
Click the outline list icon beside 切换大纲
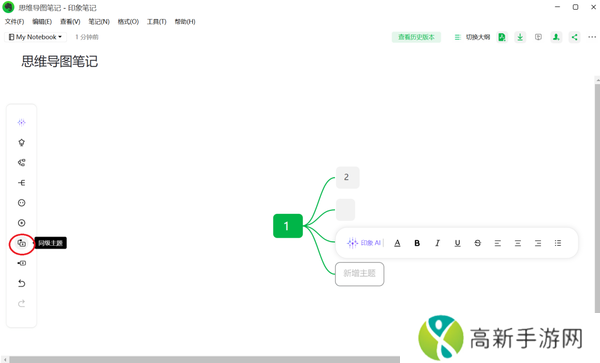pyautogui.click(x=457, y=37)
